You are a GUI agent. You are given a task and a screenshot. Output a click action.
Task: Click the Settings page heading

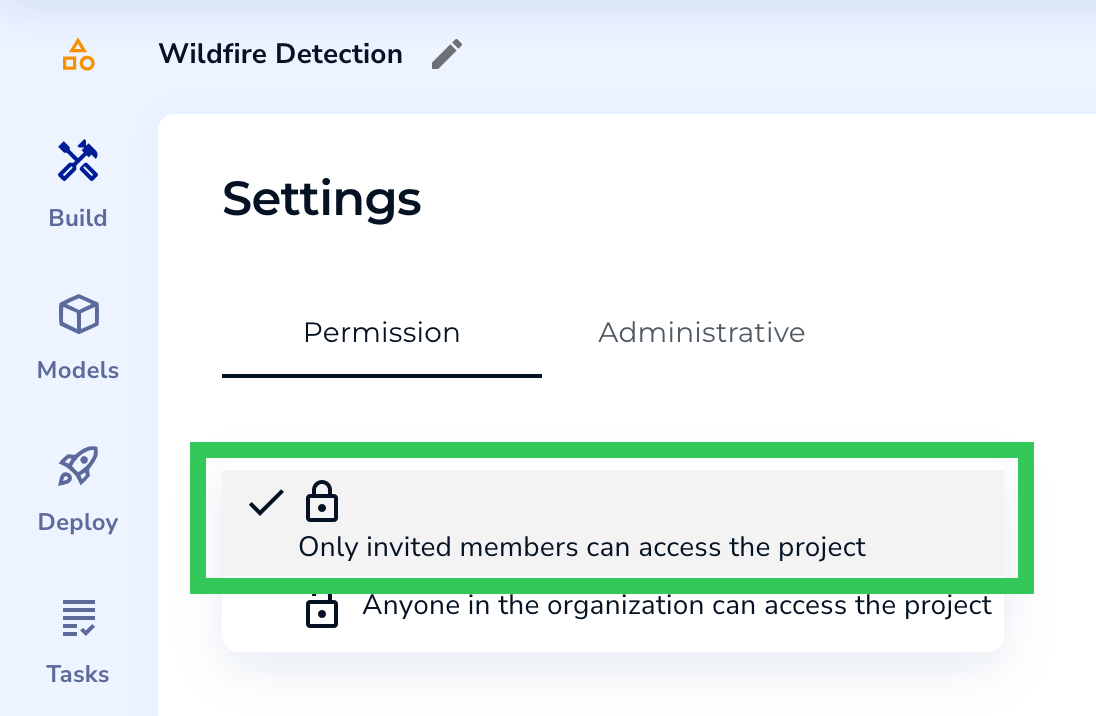pos(322,199)
